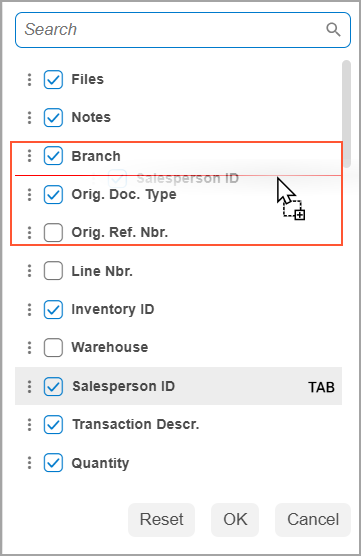This screenshot has width=361, height=556.
Task: Click the Reset button
Action: (x=161, y=519)
